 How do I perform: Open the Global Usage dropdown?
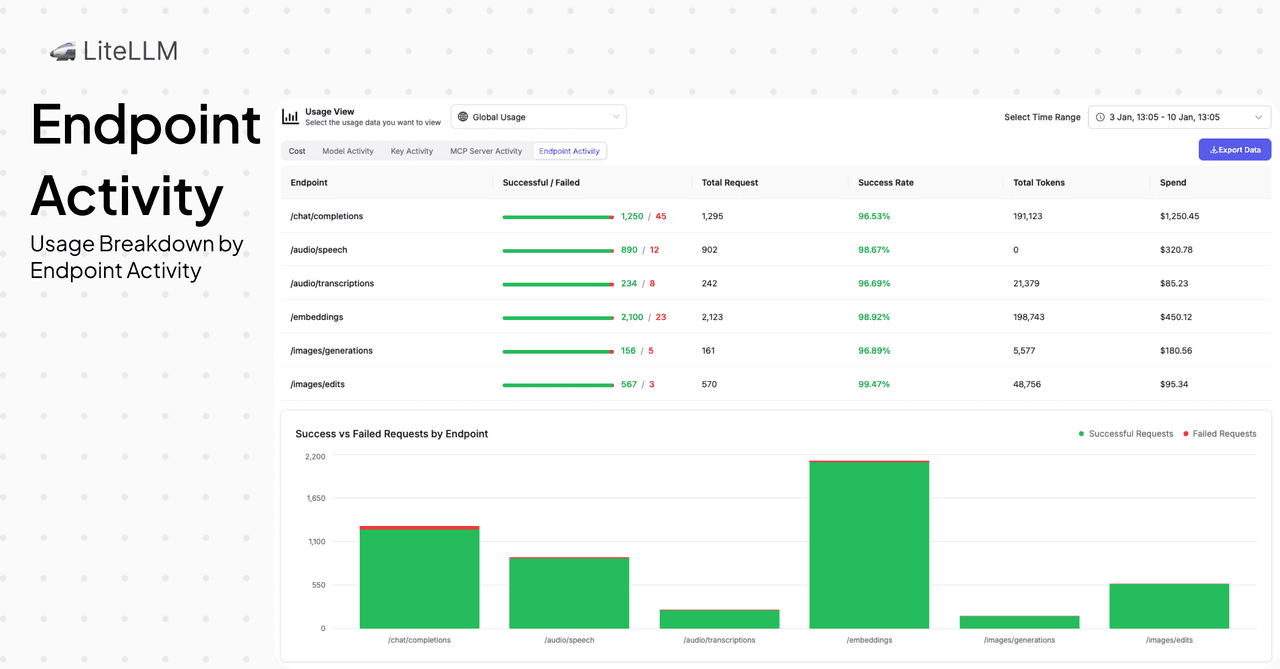538,117
